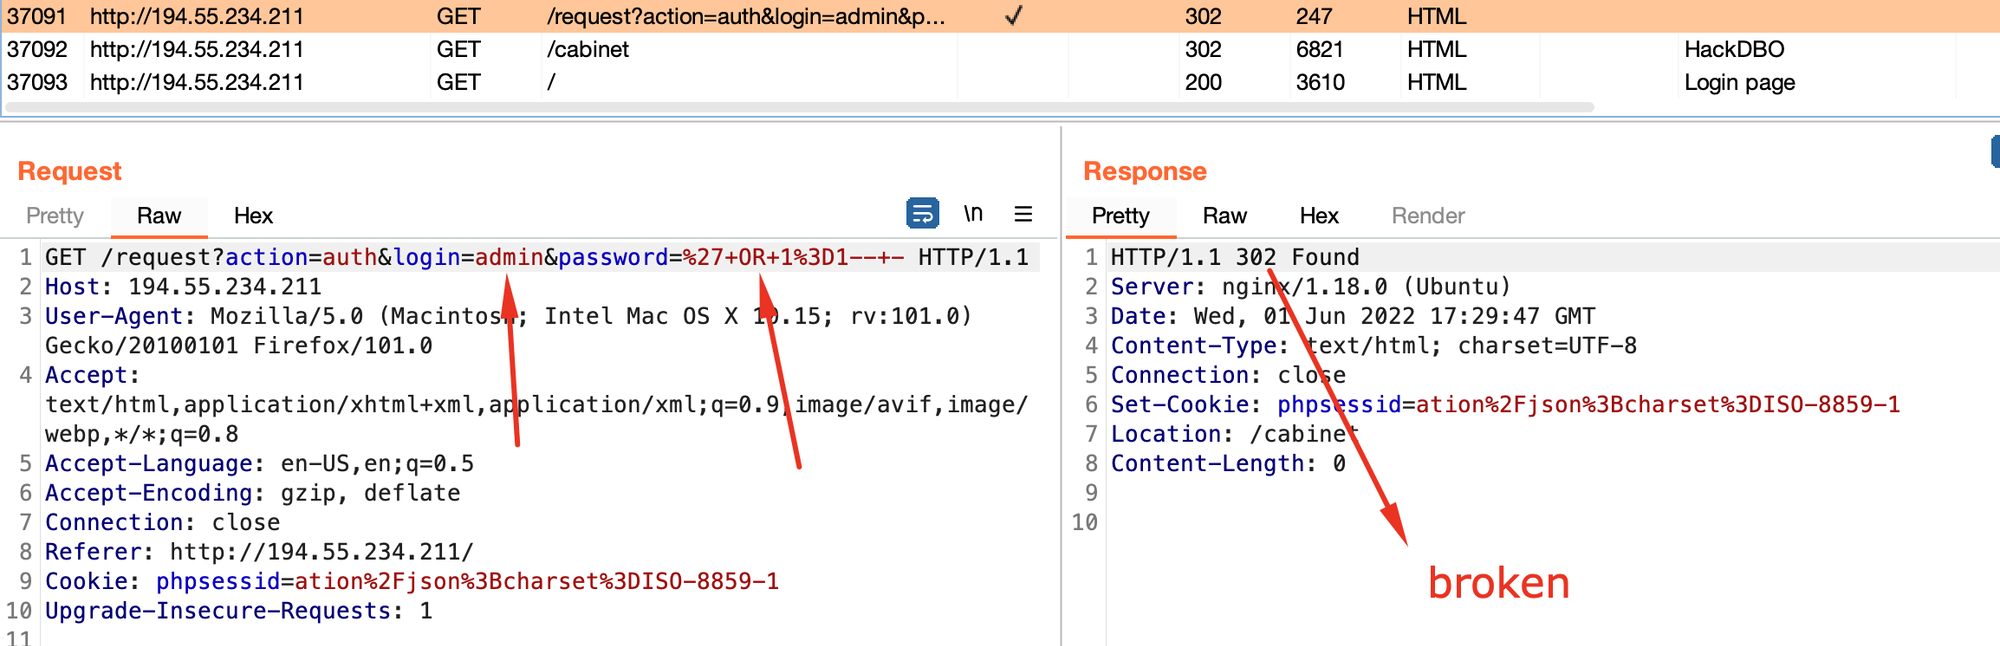Select the Hex tab in Request
Viewport: 2000px width, 646px height.
click(x=253, y=216)
